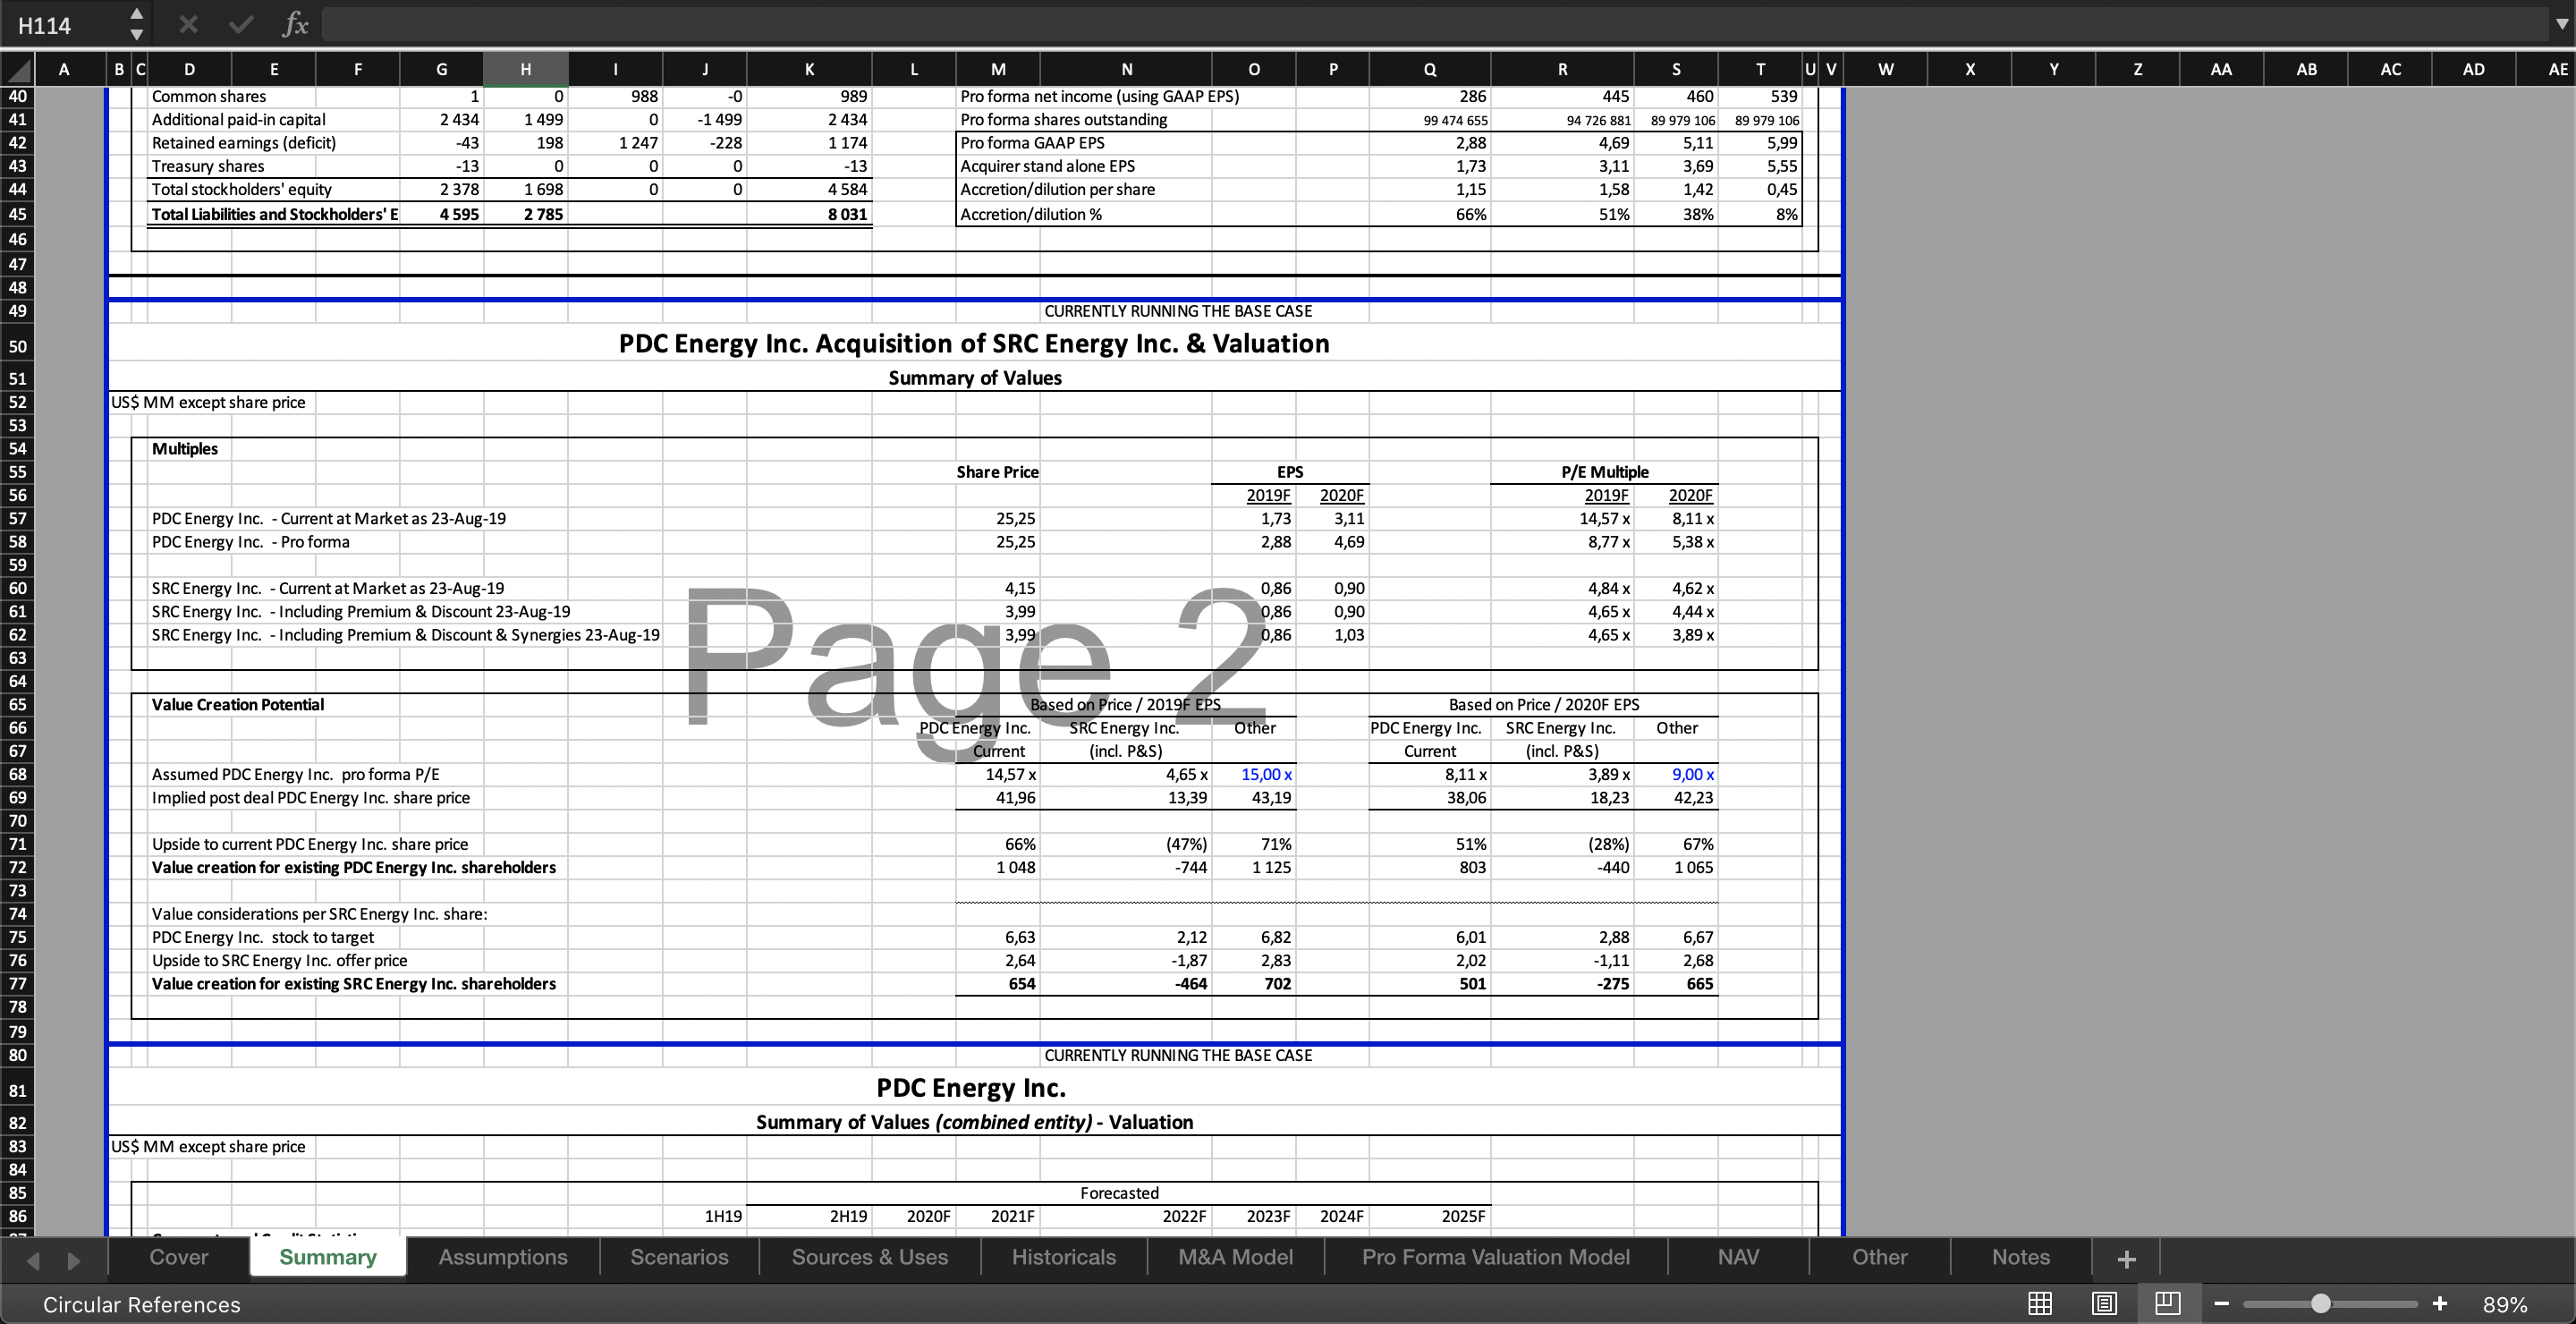The width and height of the screenshot is (2576, 1324).
Task: Select column AA header
Action: [x=2221, y=69]
